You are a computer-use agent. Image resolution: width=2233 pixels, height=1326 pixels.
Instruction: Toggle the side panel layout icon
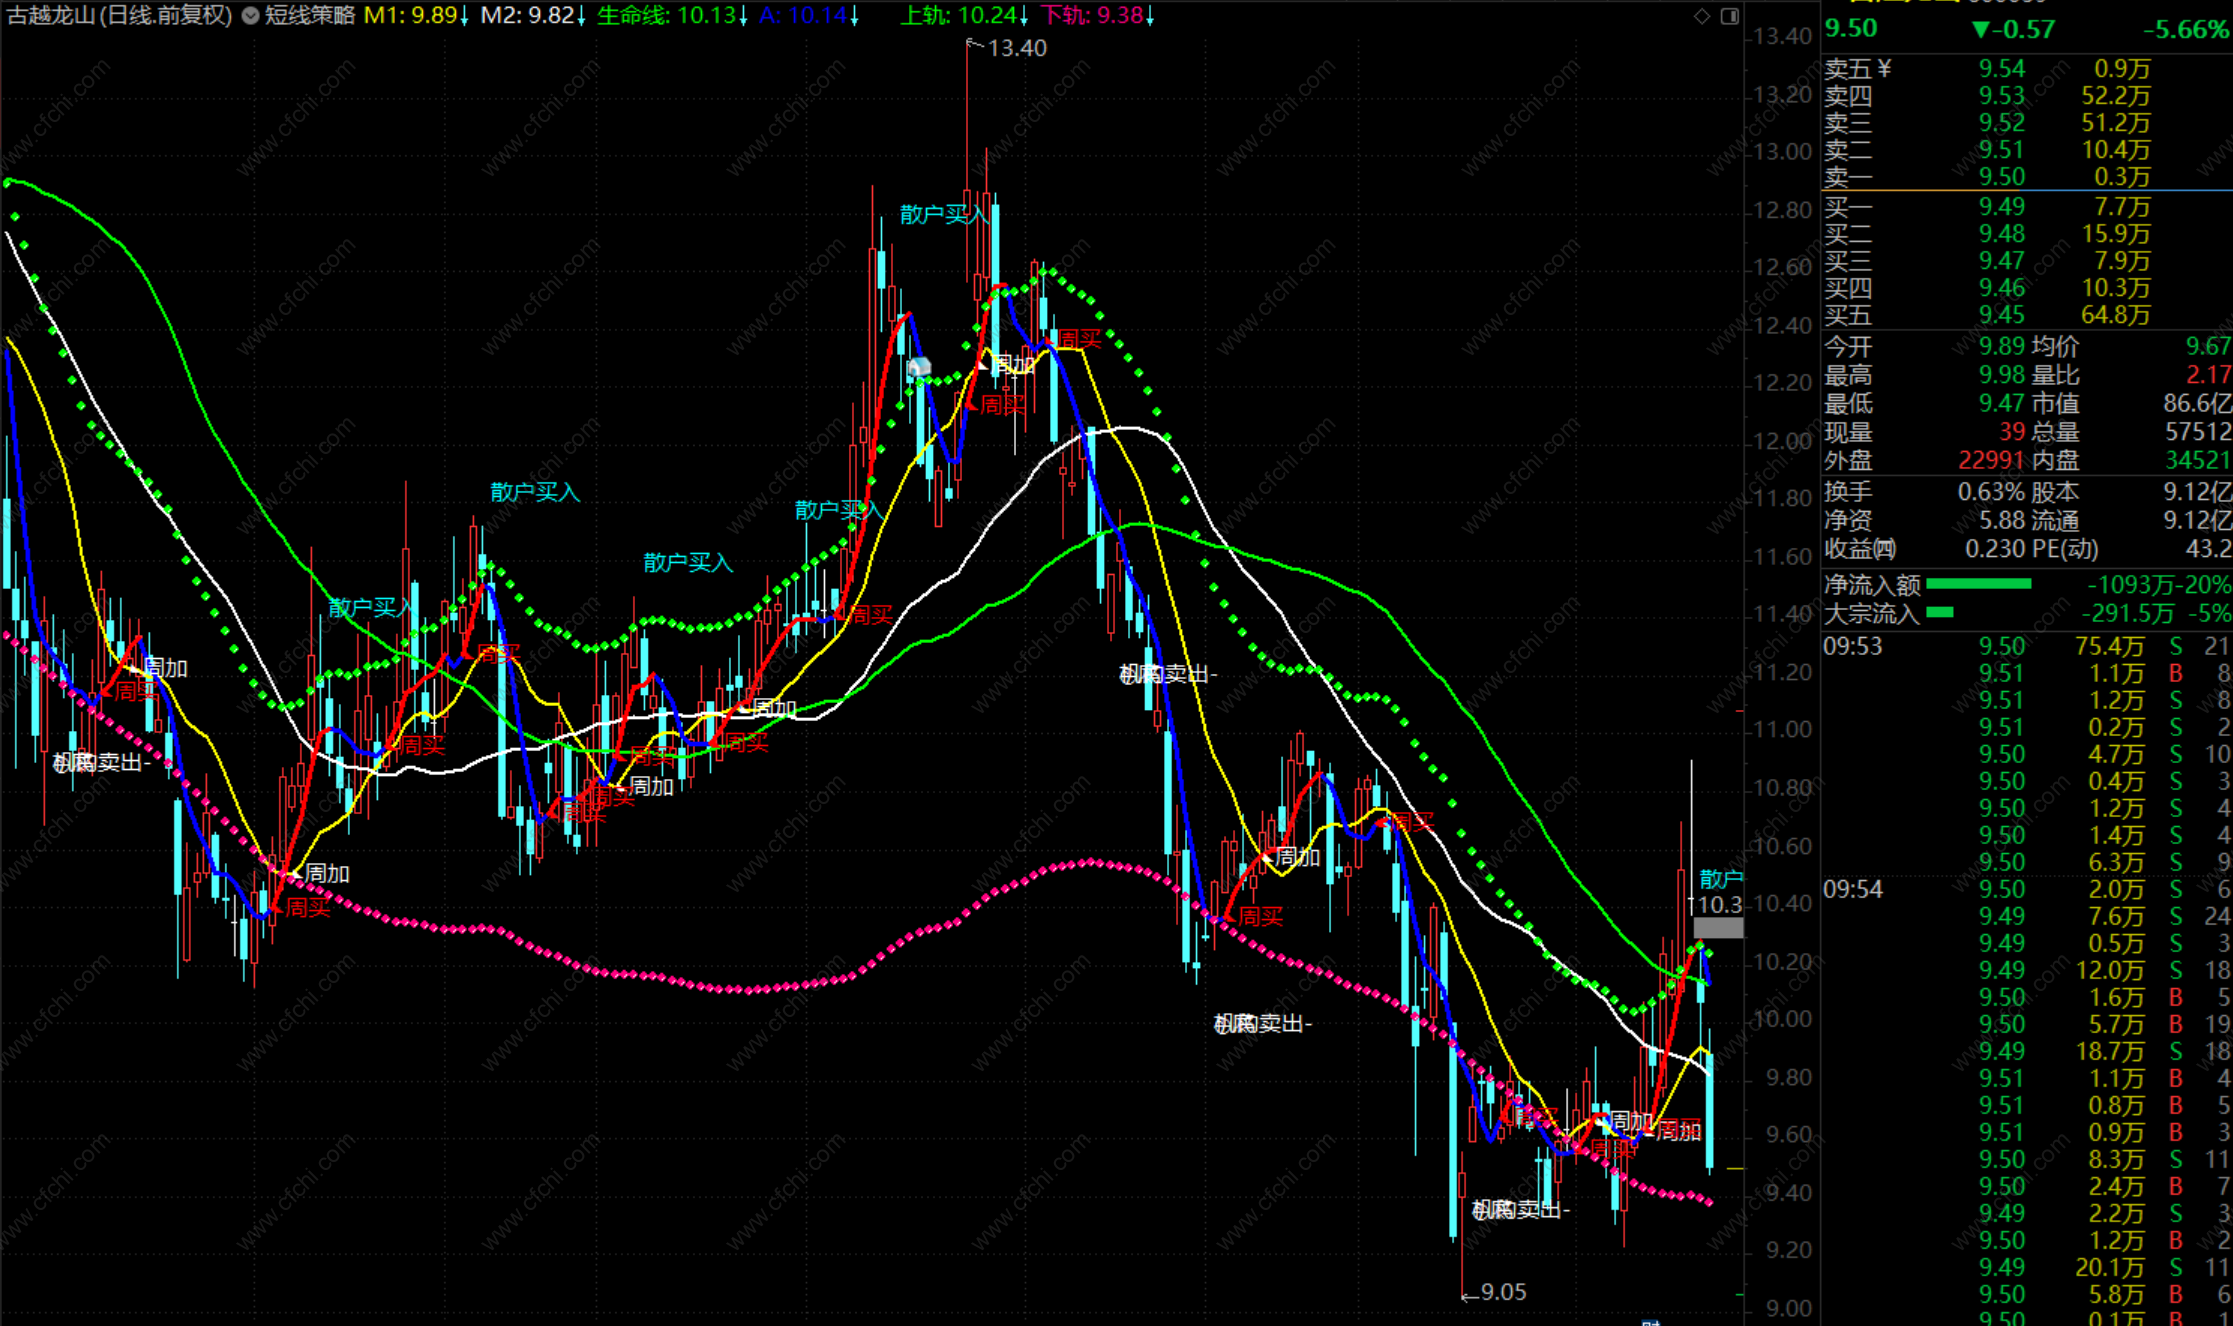pyautogui.click(x=1730, y=16)
